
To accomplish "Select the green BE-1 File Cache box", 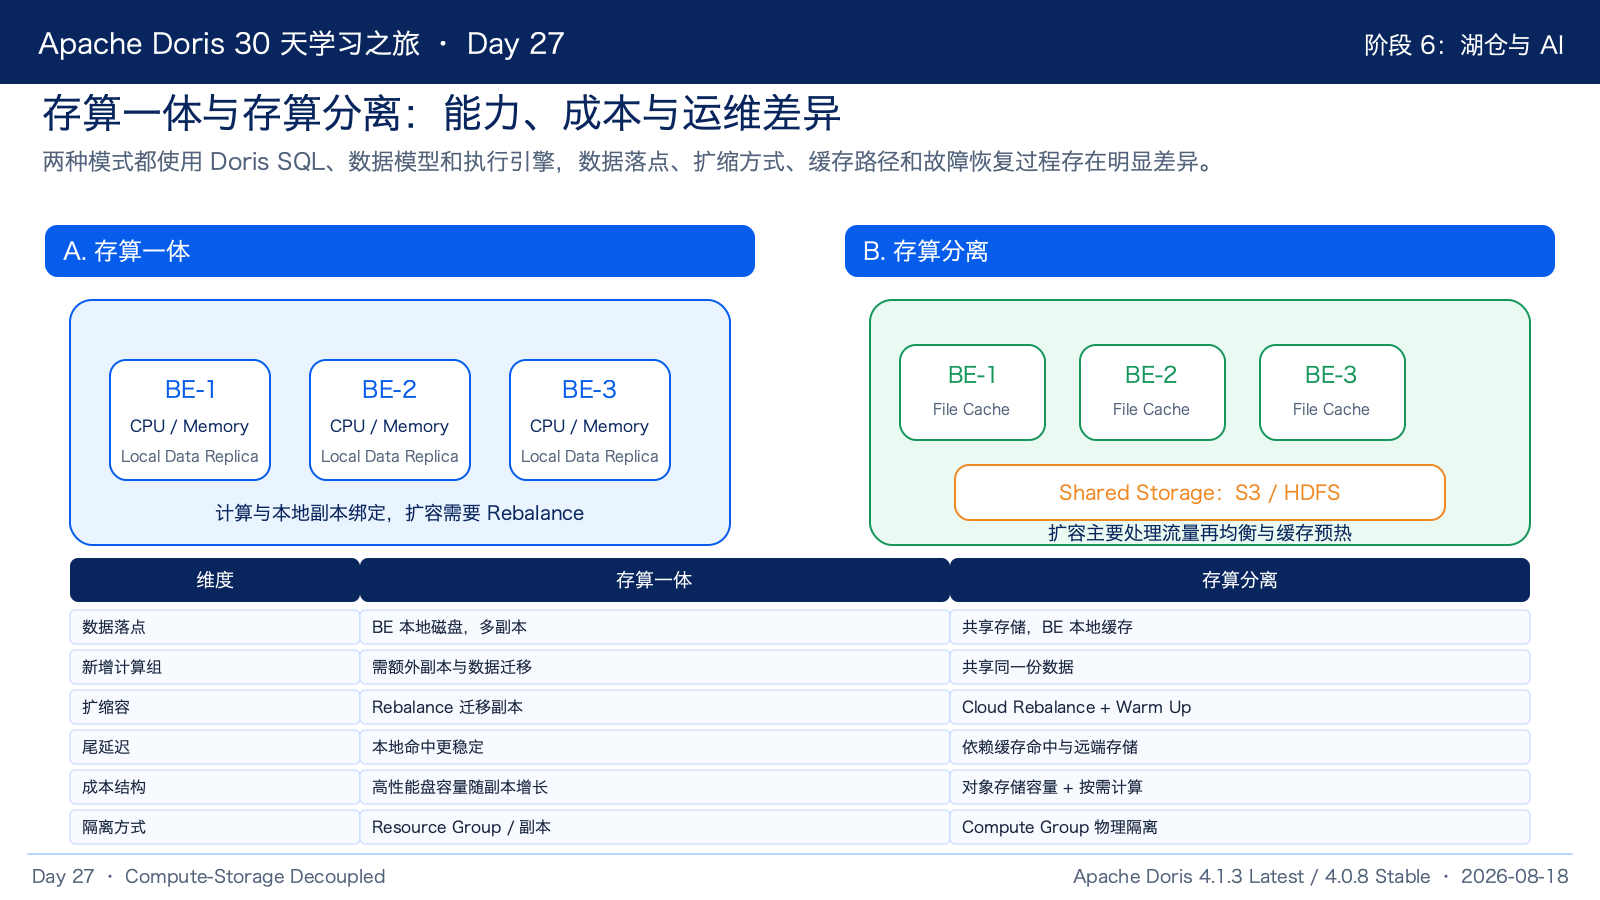I will (972, 392).
